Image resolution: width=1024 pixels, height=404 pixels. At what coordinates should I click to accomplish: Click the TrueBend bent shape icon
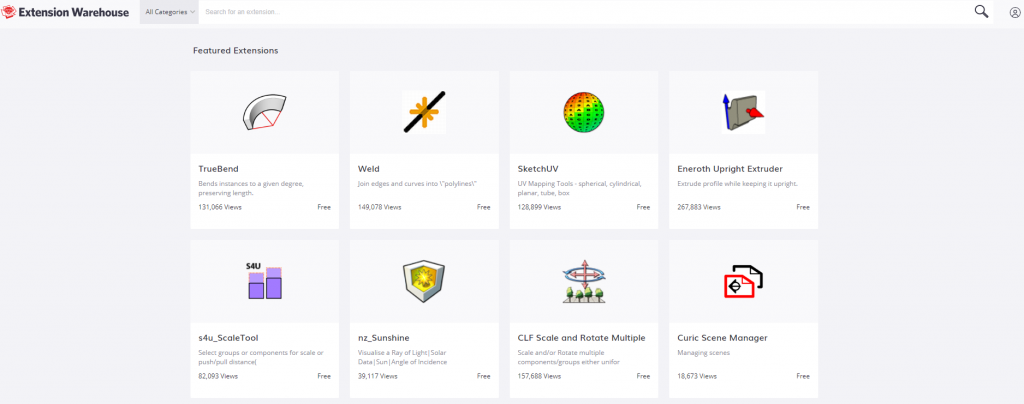click(x=264, y=112)
